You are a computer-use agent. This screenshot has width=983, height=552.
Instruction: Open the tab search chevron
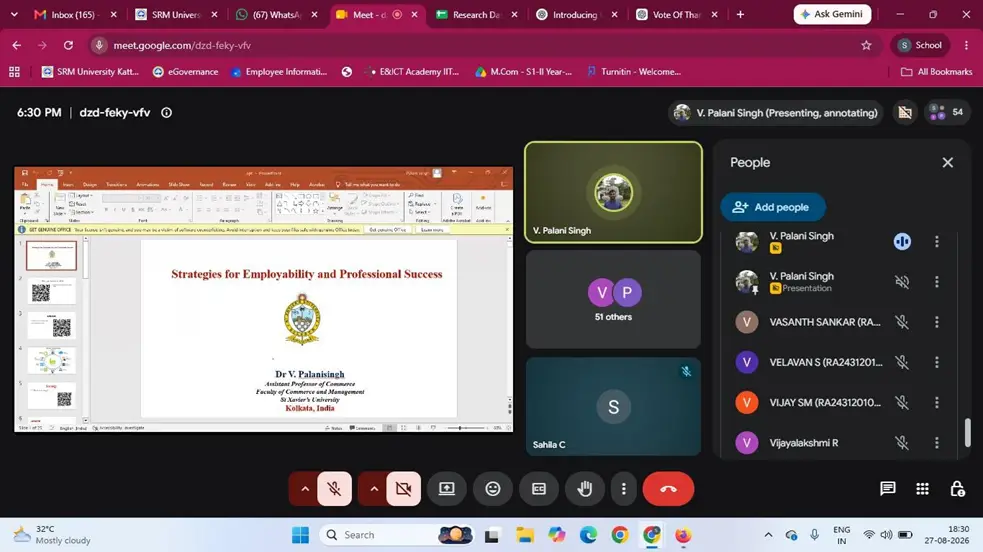(14, 14)
